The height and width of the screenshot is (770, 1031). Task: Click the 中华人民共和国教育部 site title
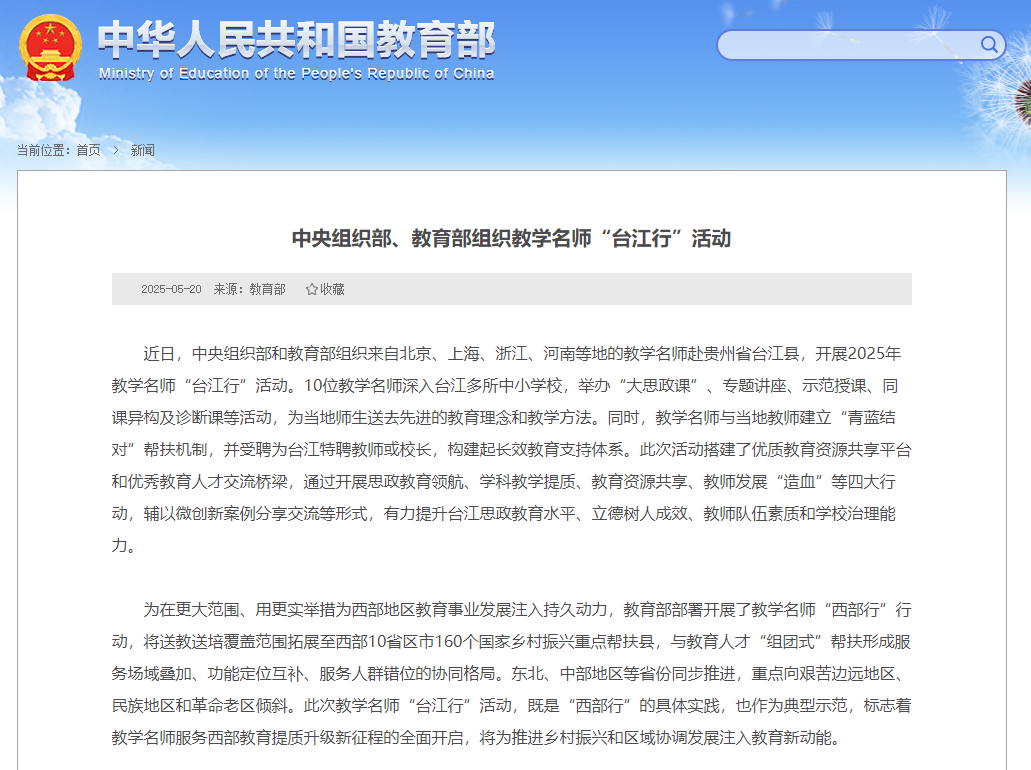point(296,40)
